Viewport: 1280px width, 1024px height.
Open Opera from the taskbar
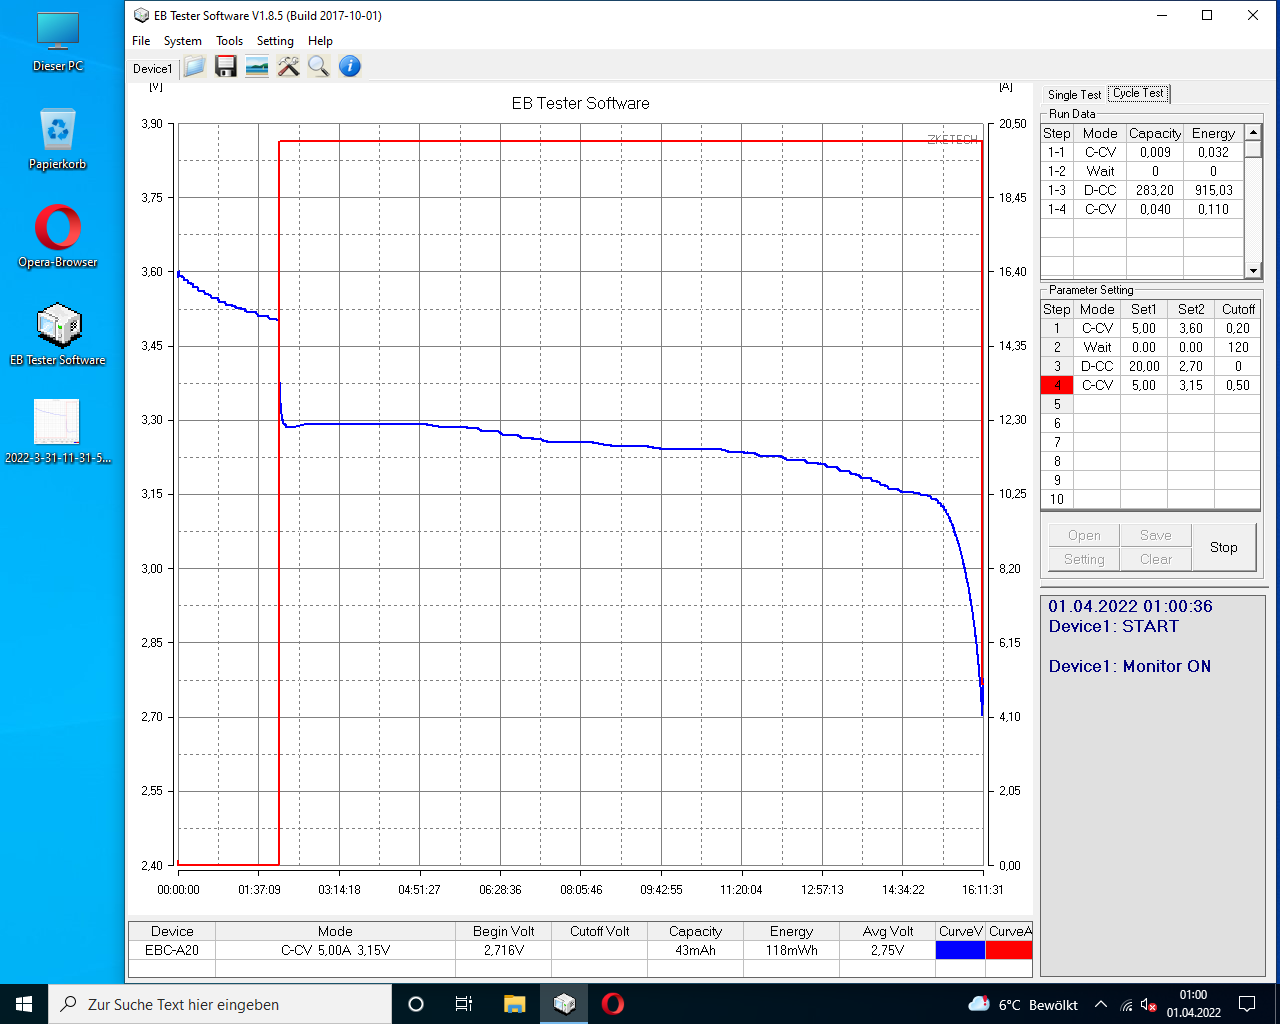point(613,1004)
